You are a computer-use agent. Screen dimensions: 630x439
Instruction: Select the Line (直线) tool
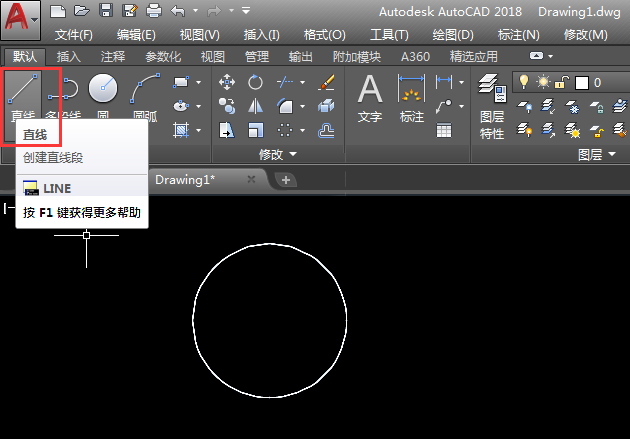(23, 96)
